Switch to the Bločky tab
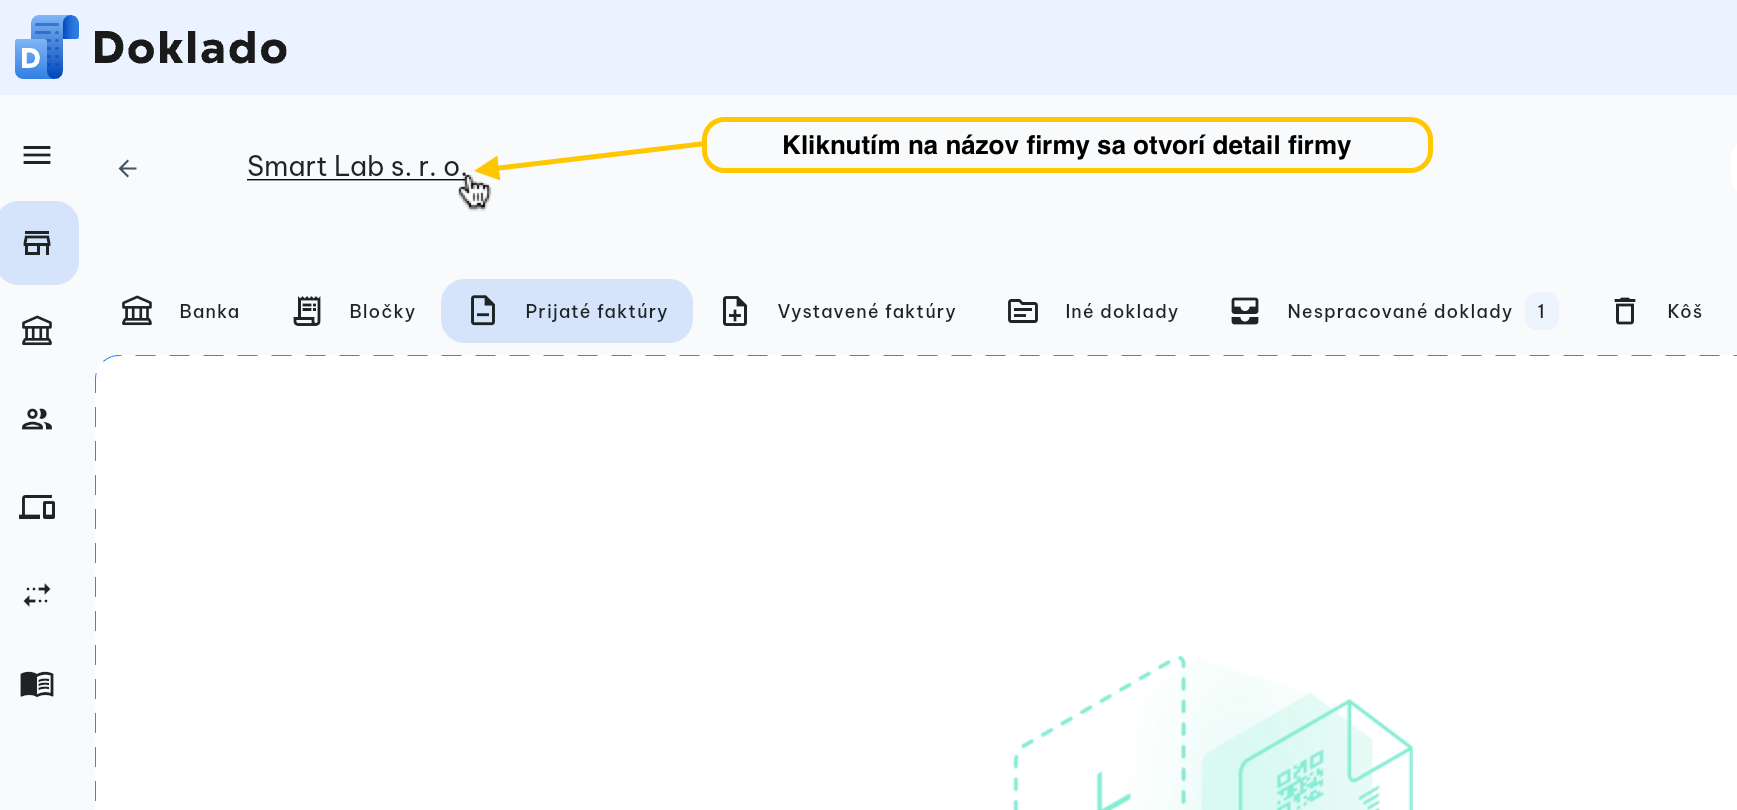This screenshot has width=1737, height=810. [x=354, y=311]
